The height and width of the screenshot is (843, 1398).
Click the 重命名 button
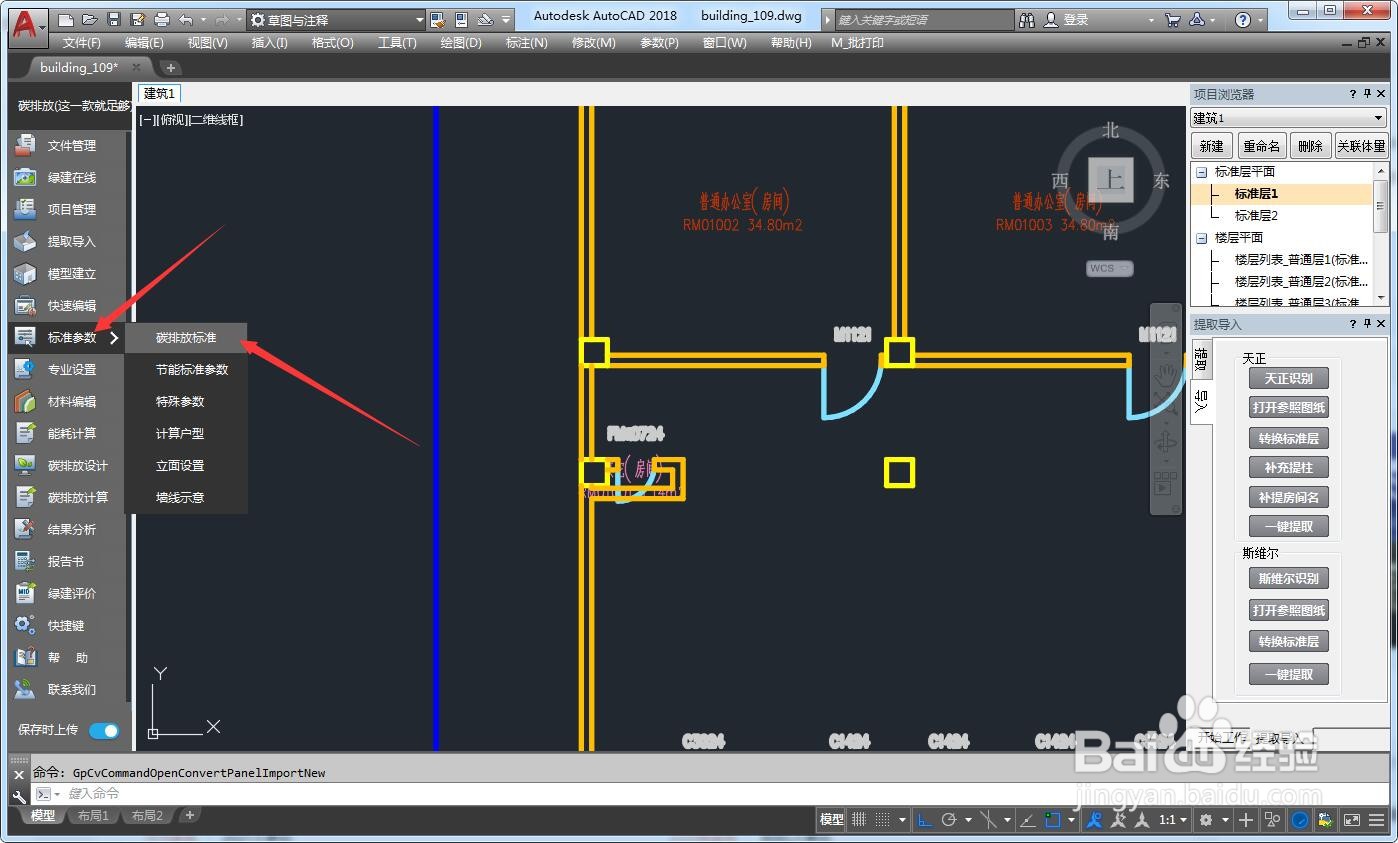1260,146
